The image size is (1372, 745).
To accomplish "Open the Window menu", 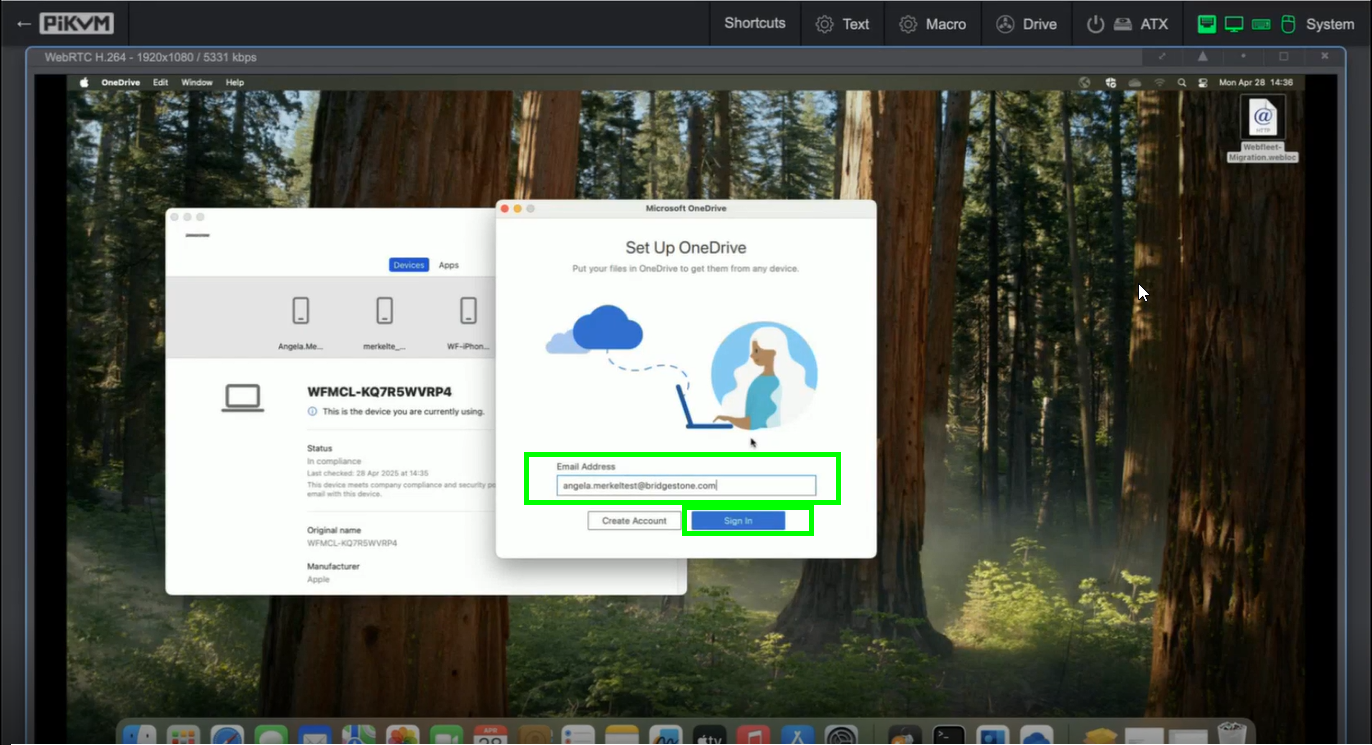I will tap(197, 82).
